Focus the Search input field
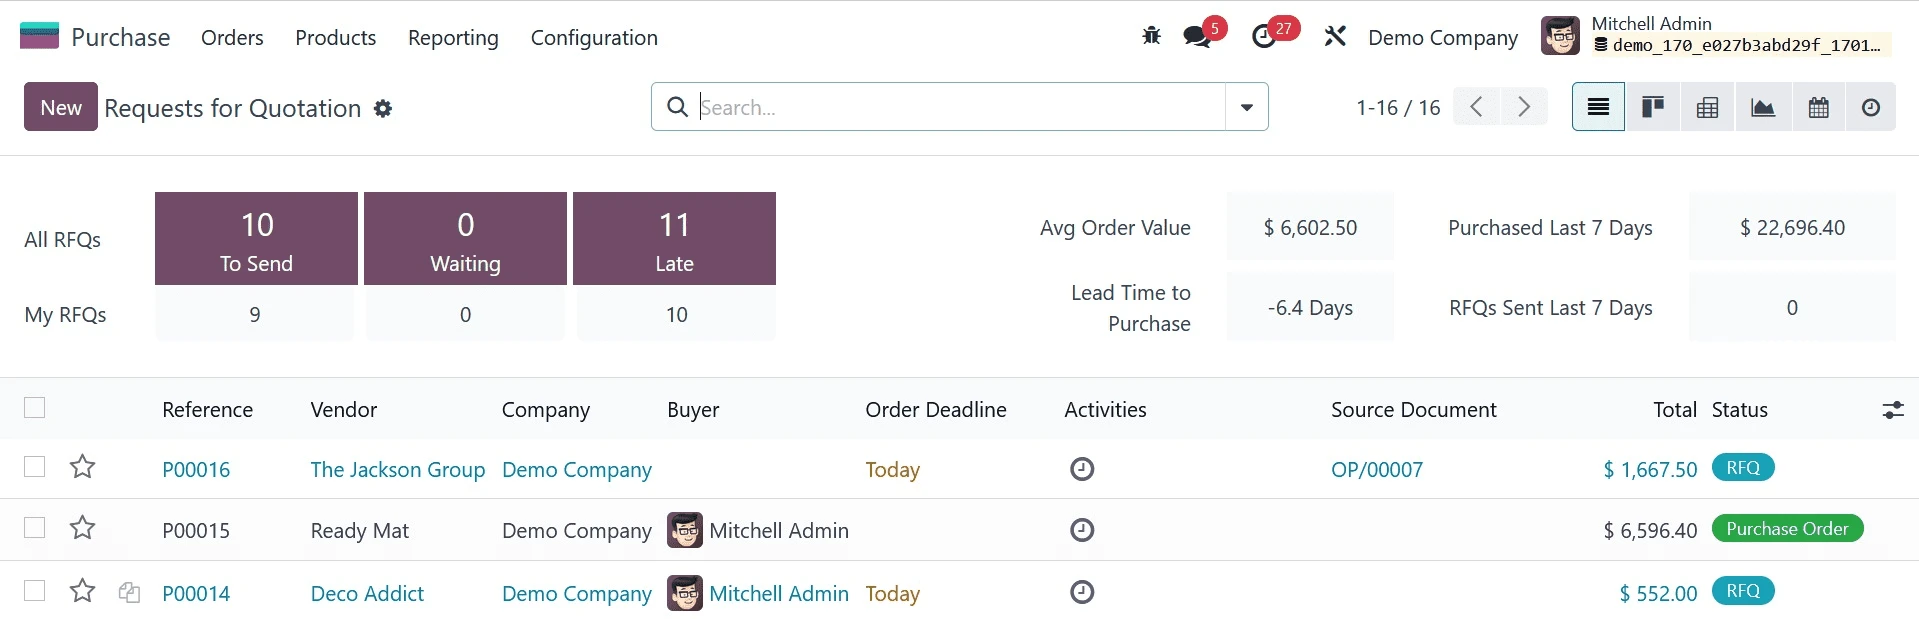This screenshot has height=619, width=1919. (x=960, y=107)
